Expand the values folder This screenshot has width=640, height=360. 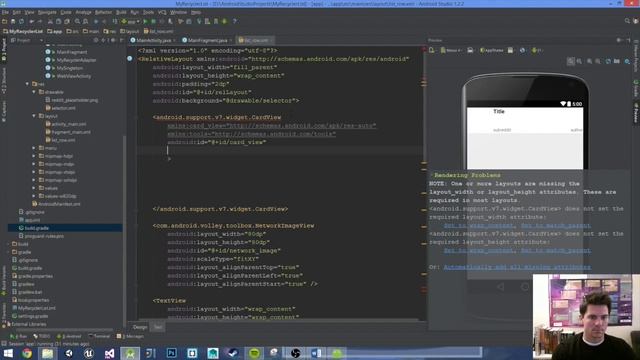pos(34,188)
